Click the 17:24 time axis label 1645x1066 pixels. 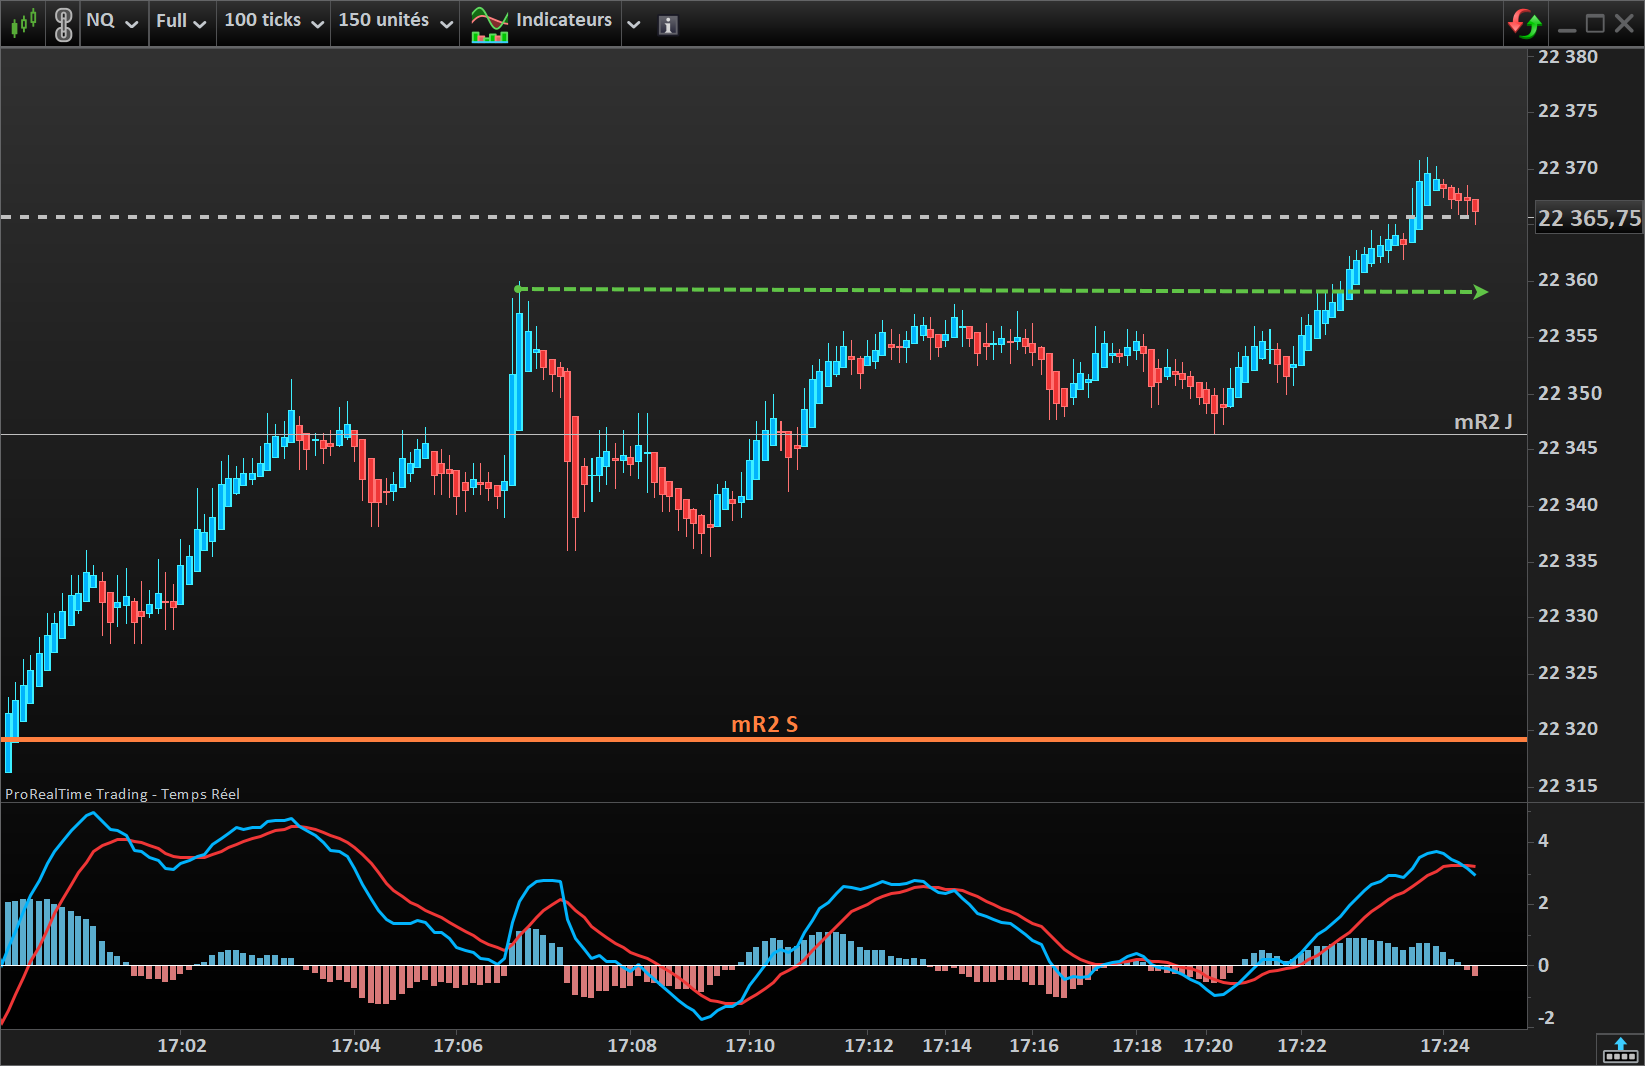pos(1445,1046)
